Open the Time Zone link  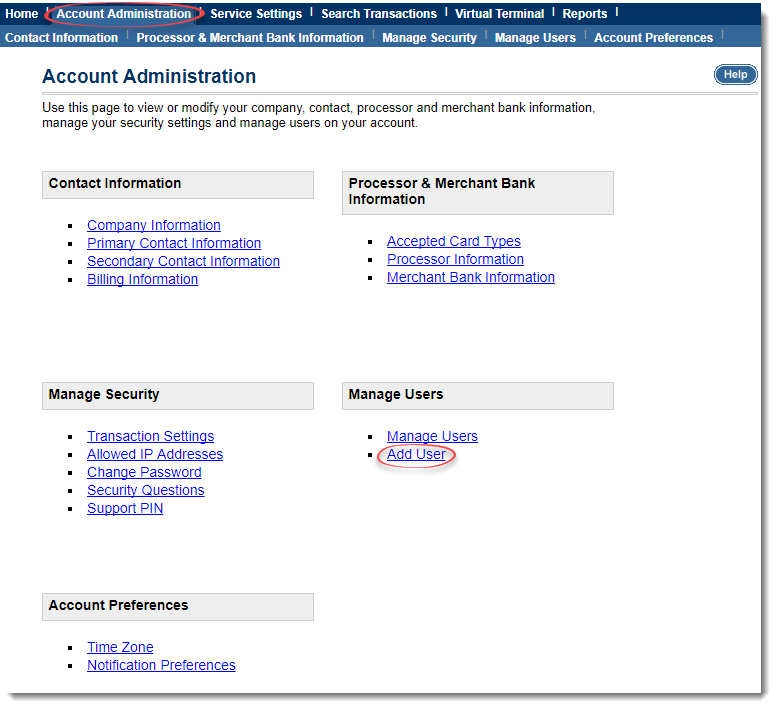point(120,648)
